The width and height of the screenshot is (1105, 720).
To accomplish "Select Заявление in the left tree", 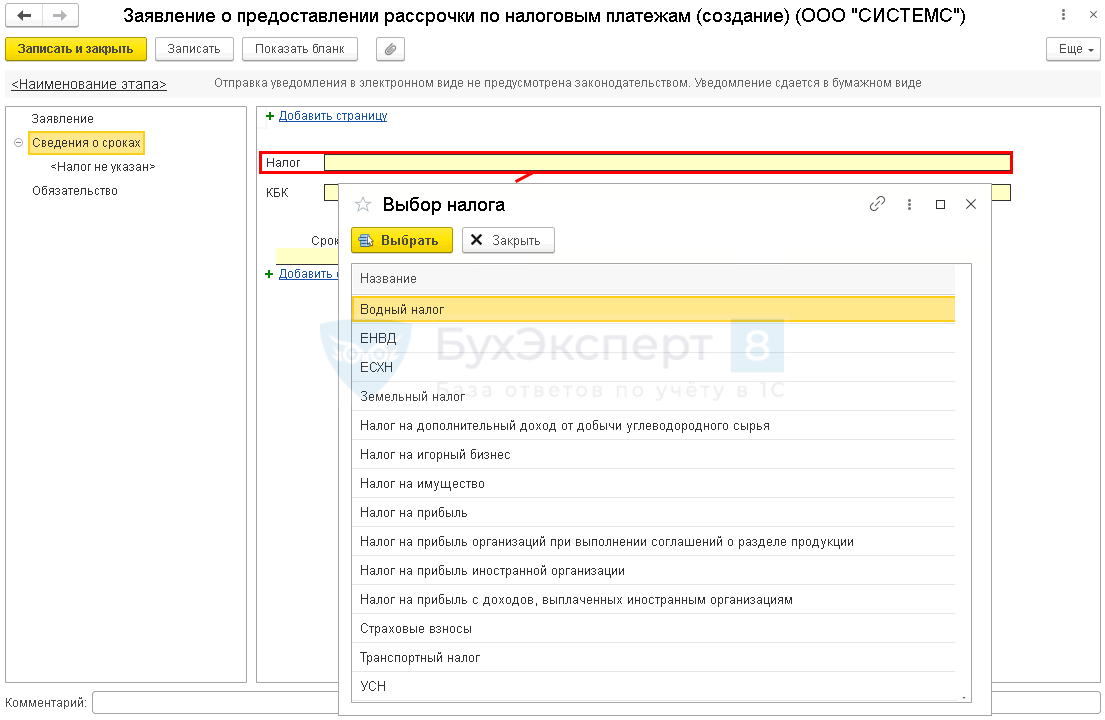I will click(62, 119).
